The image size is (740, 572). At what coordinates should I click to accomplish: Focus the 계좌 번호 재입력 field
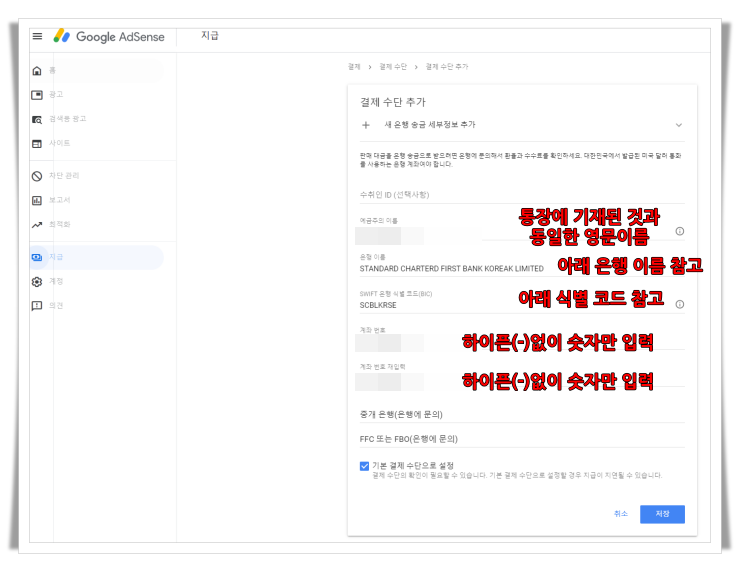pos(522,375)
